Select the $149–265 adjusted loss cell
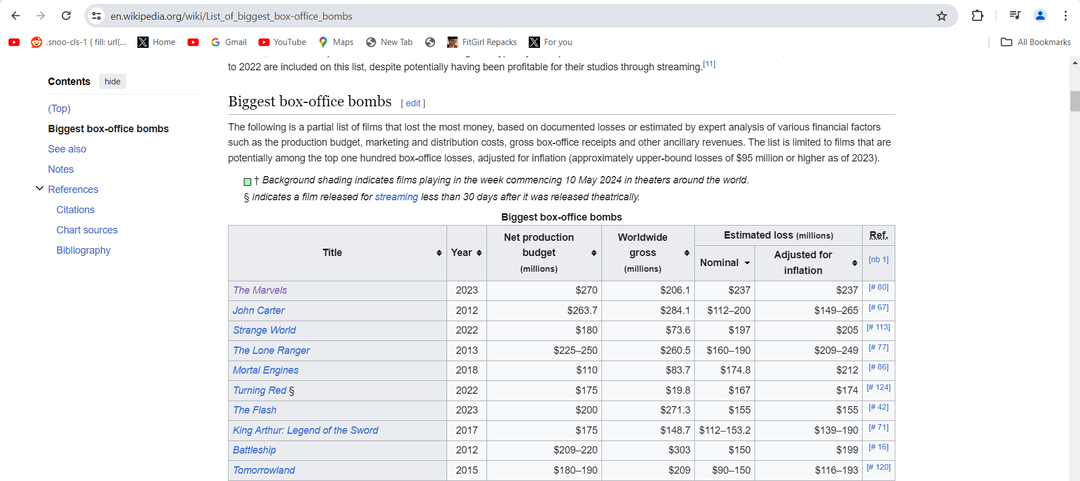Screen dimensions: 1080x481 click(809, 310)
